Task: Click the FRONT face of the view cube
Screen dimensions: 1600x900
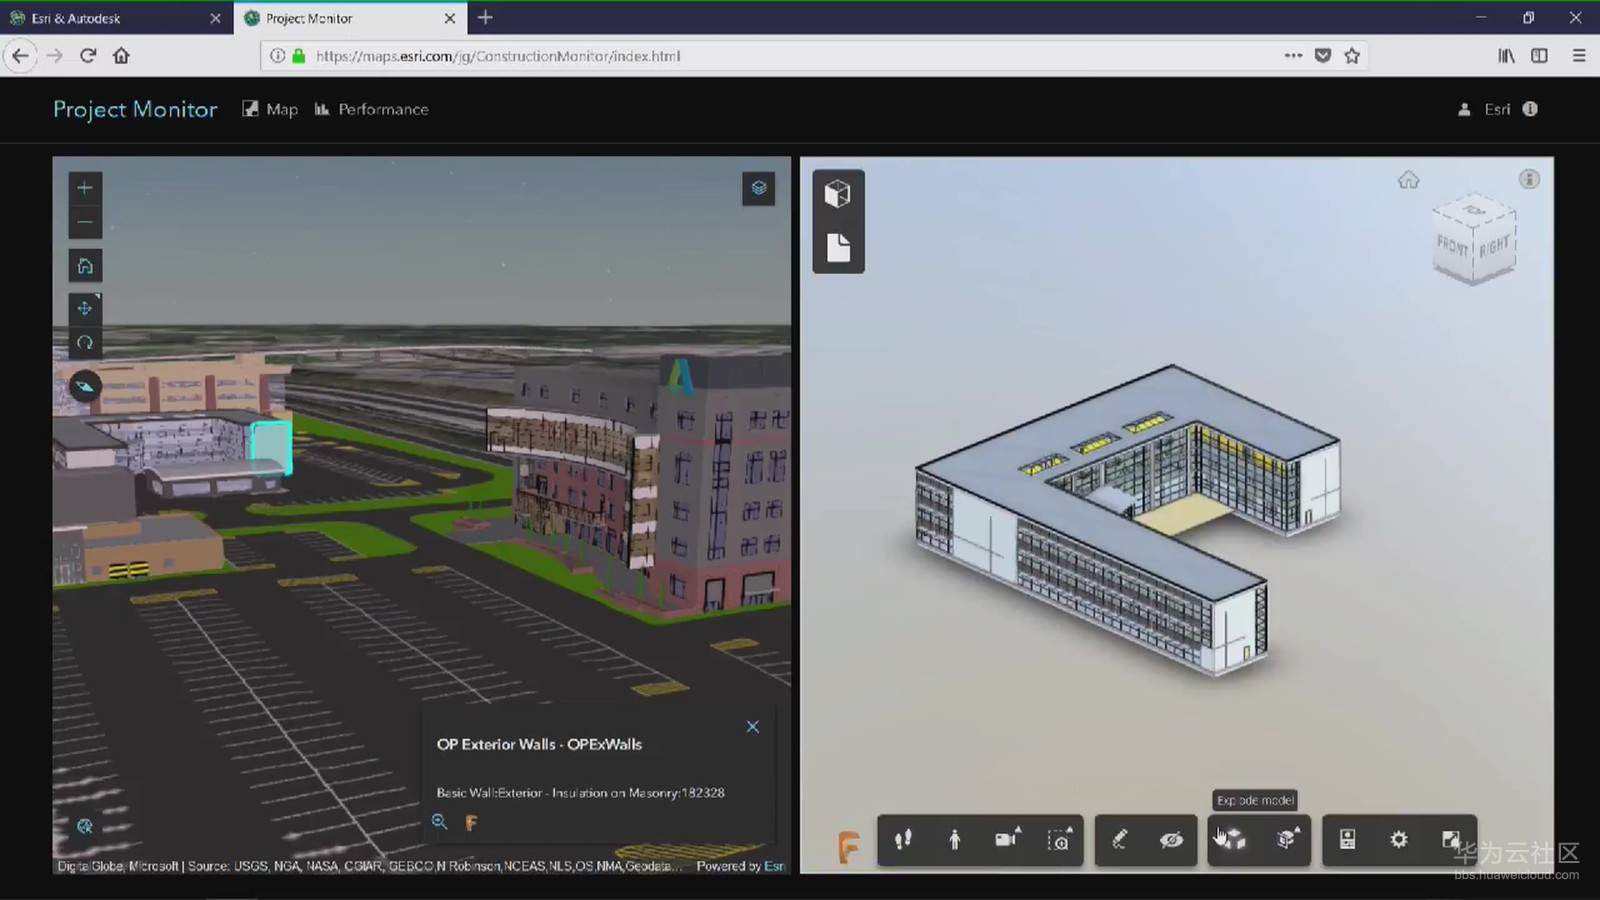Action: tap(1452, 245)
